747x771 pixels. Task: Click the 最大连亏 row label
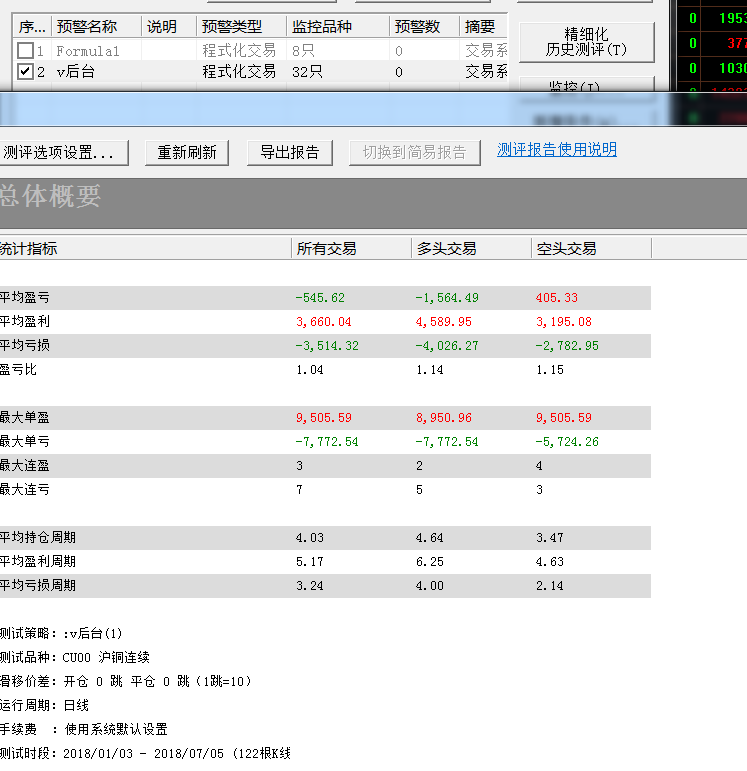click(x=25, y=489)
